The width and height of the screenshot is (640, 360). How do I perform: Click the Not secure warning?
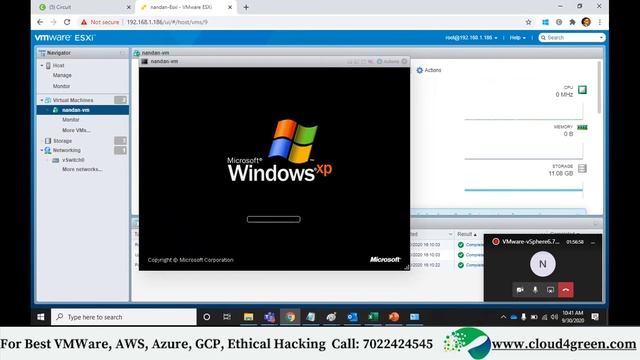pyautogui.click(x=100, y=22)
